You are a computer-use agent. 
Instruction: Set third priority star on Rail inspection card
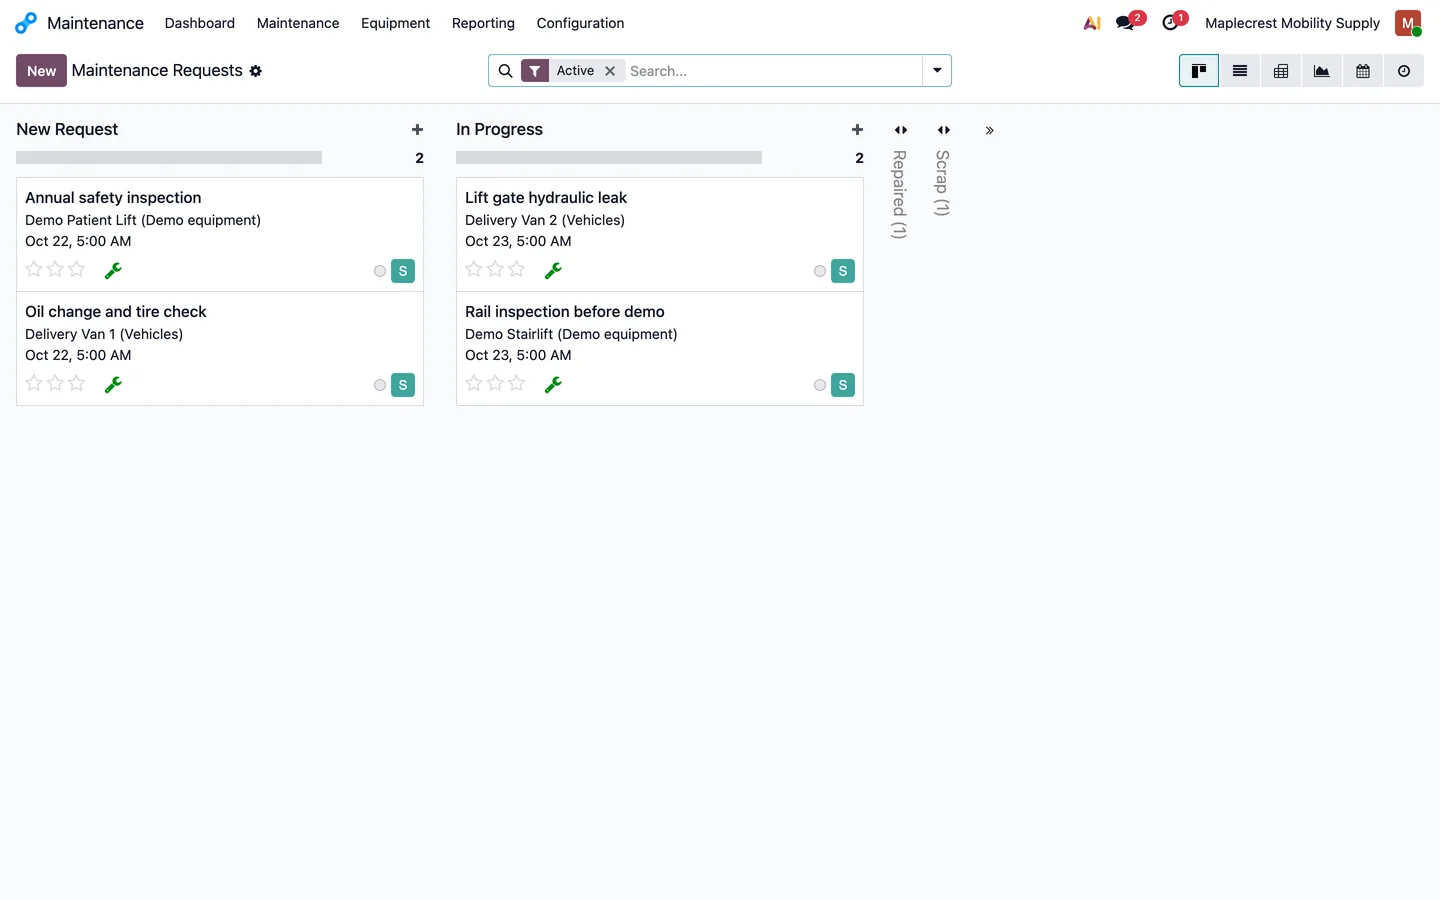(x=517, y=383)
